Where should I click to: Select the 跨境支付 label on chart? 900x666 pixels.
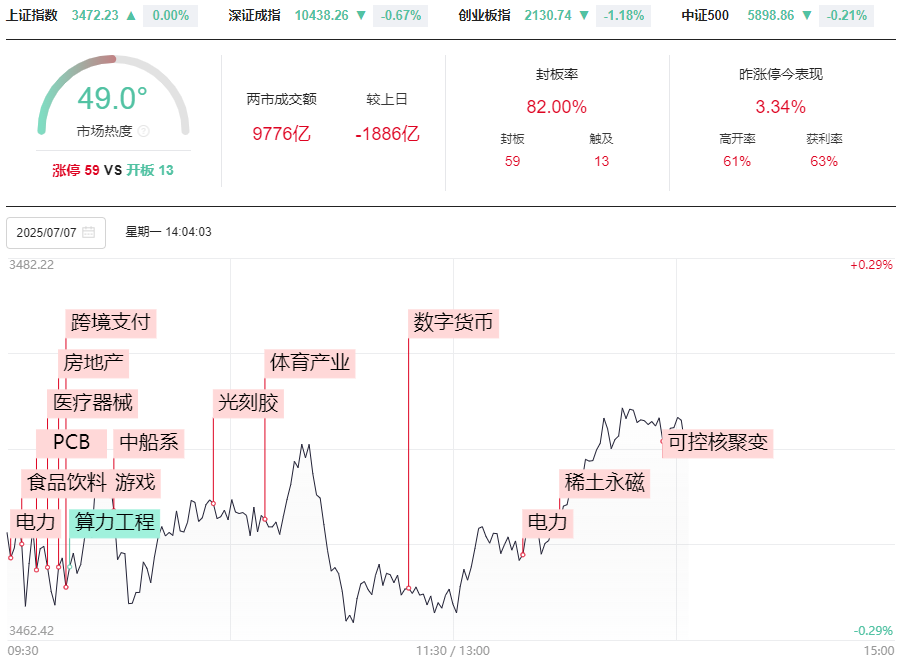(x=110, y=323)
